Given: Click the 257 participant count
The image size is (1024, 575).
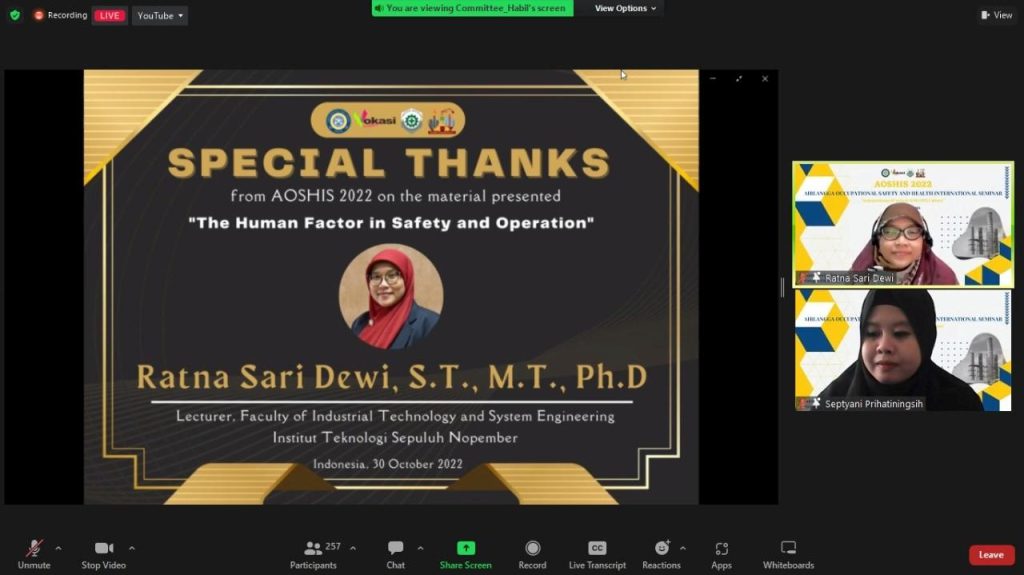Looking at the screenshot, I should pos(333,546).
